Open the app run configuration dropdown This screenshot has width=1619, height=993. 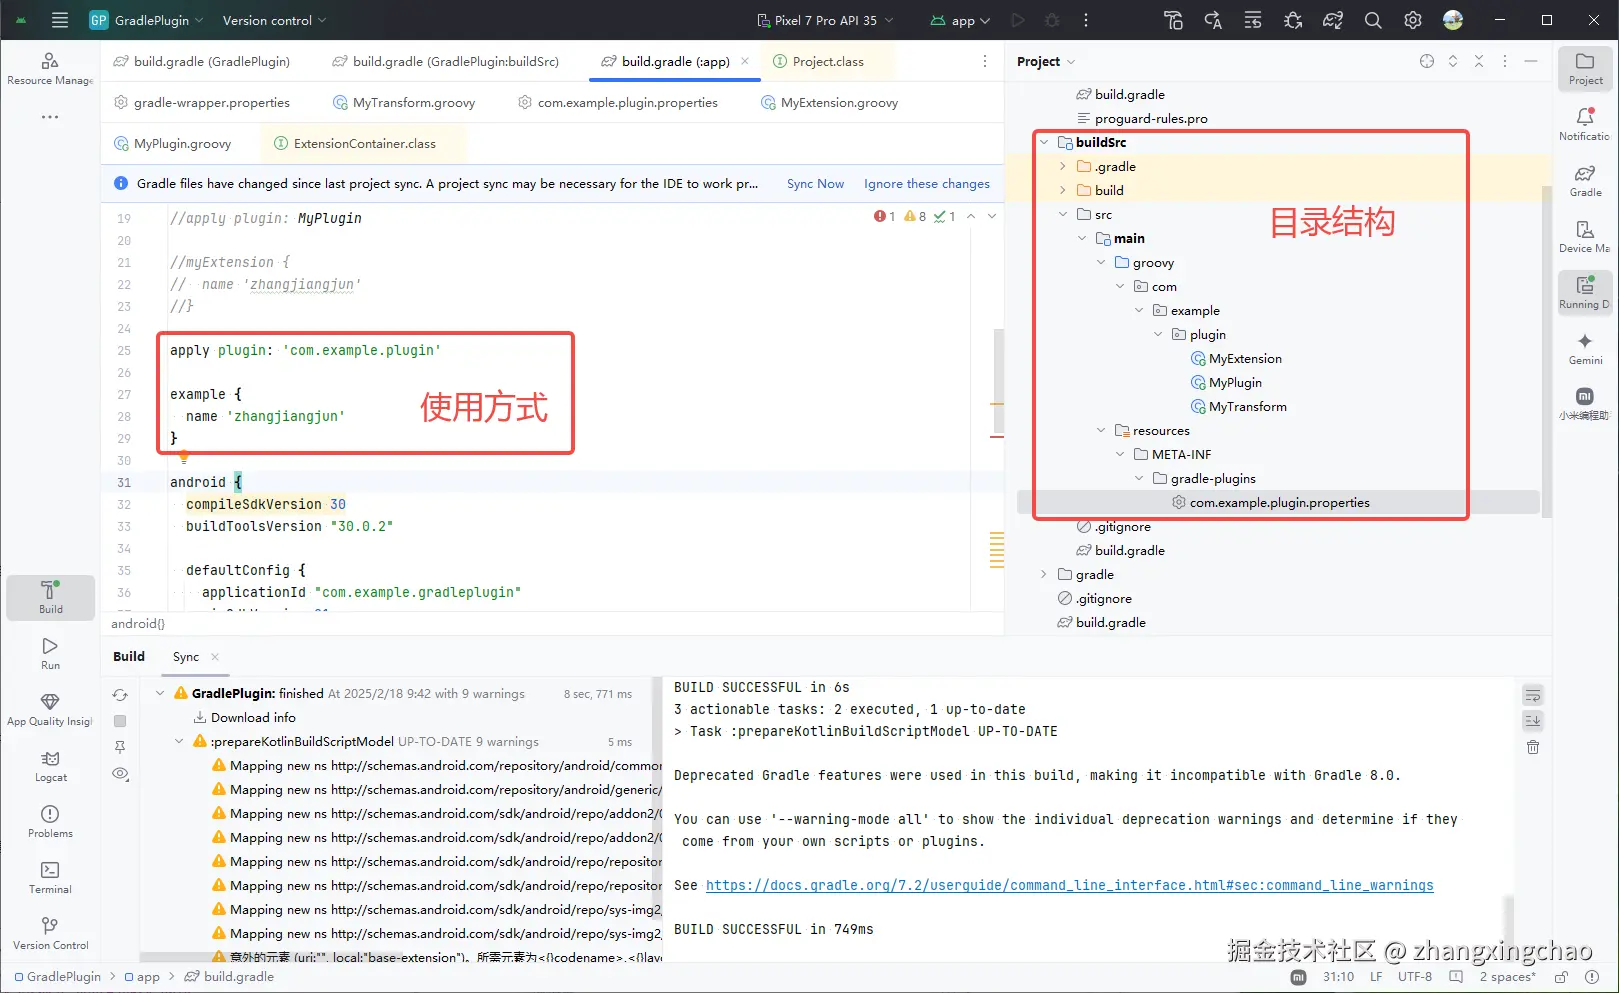[x=960, y=20]
